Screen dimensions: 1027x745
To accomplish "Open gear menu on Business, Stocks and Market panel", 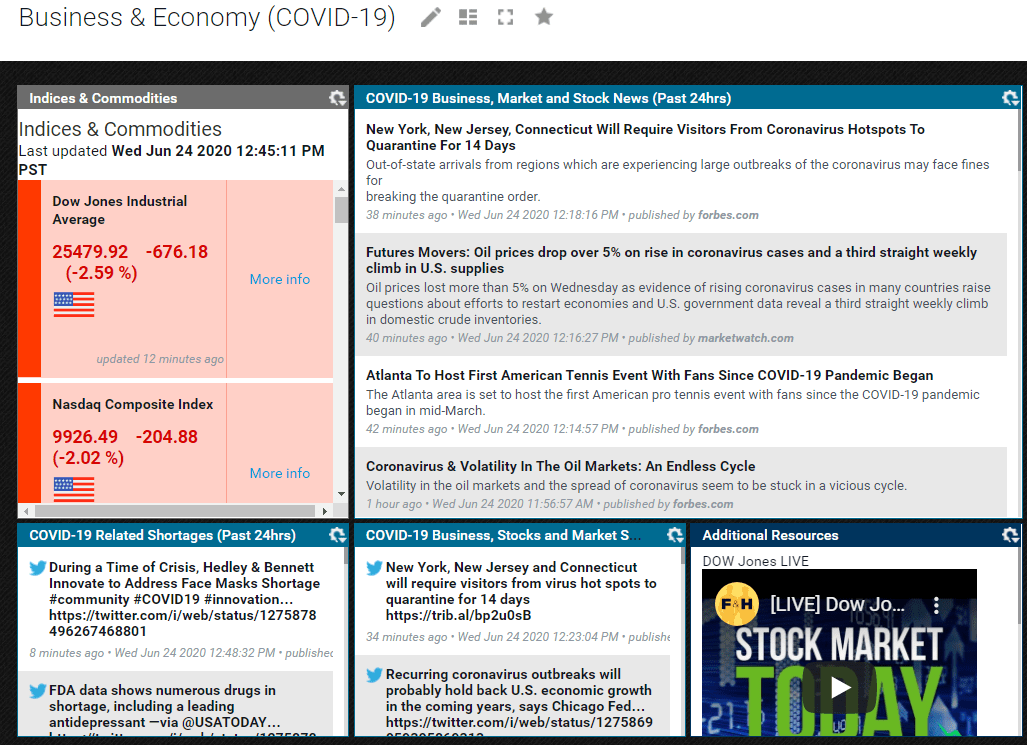I will [673, 535].
